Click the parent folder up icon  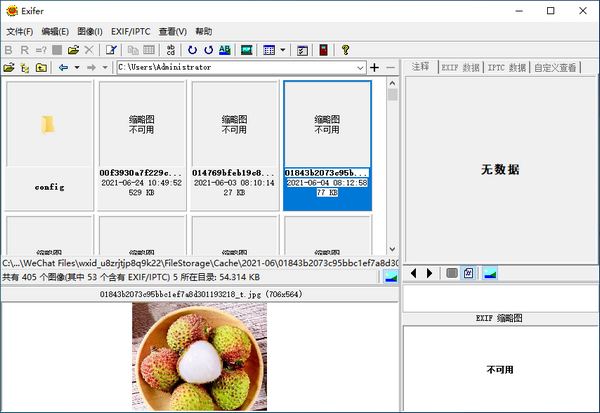click(x=41, y=68)
